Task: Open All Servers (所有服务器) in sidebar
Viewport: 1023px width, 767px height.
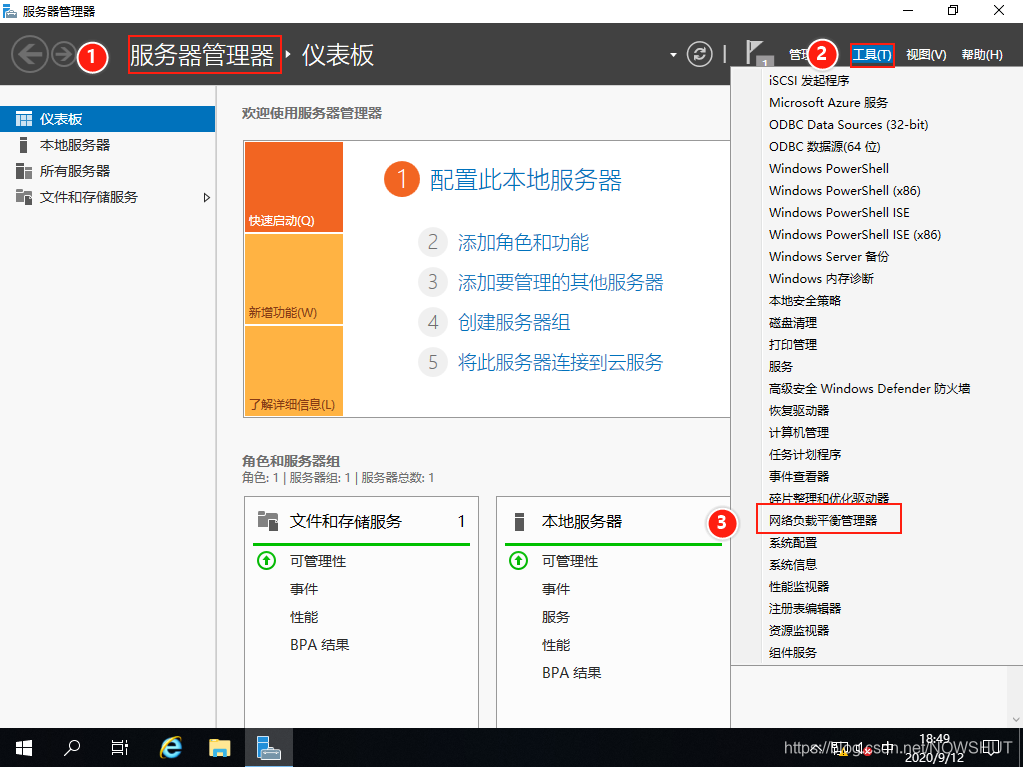Action: [x=74, y=171]
